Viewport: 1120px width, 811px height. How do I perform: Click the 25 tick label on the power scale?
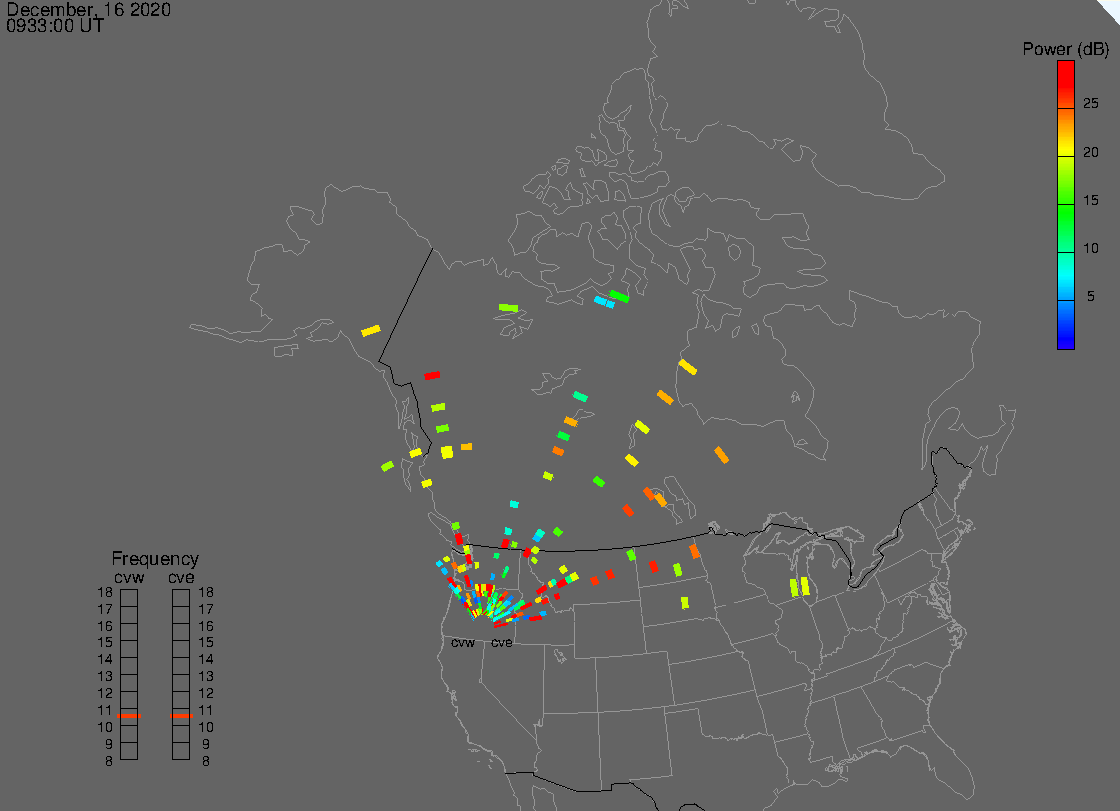(x=1090, y=104)
